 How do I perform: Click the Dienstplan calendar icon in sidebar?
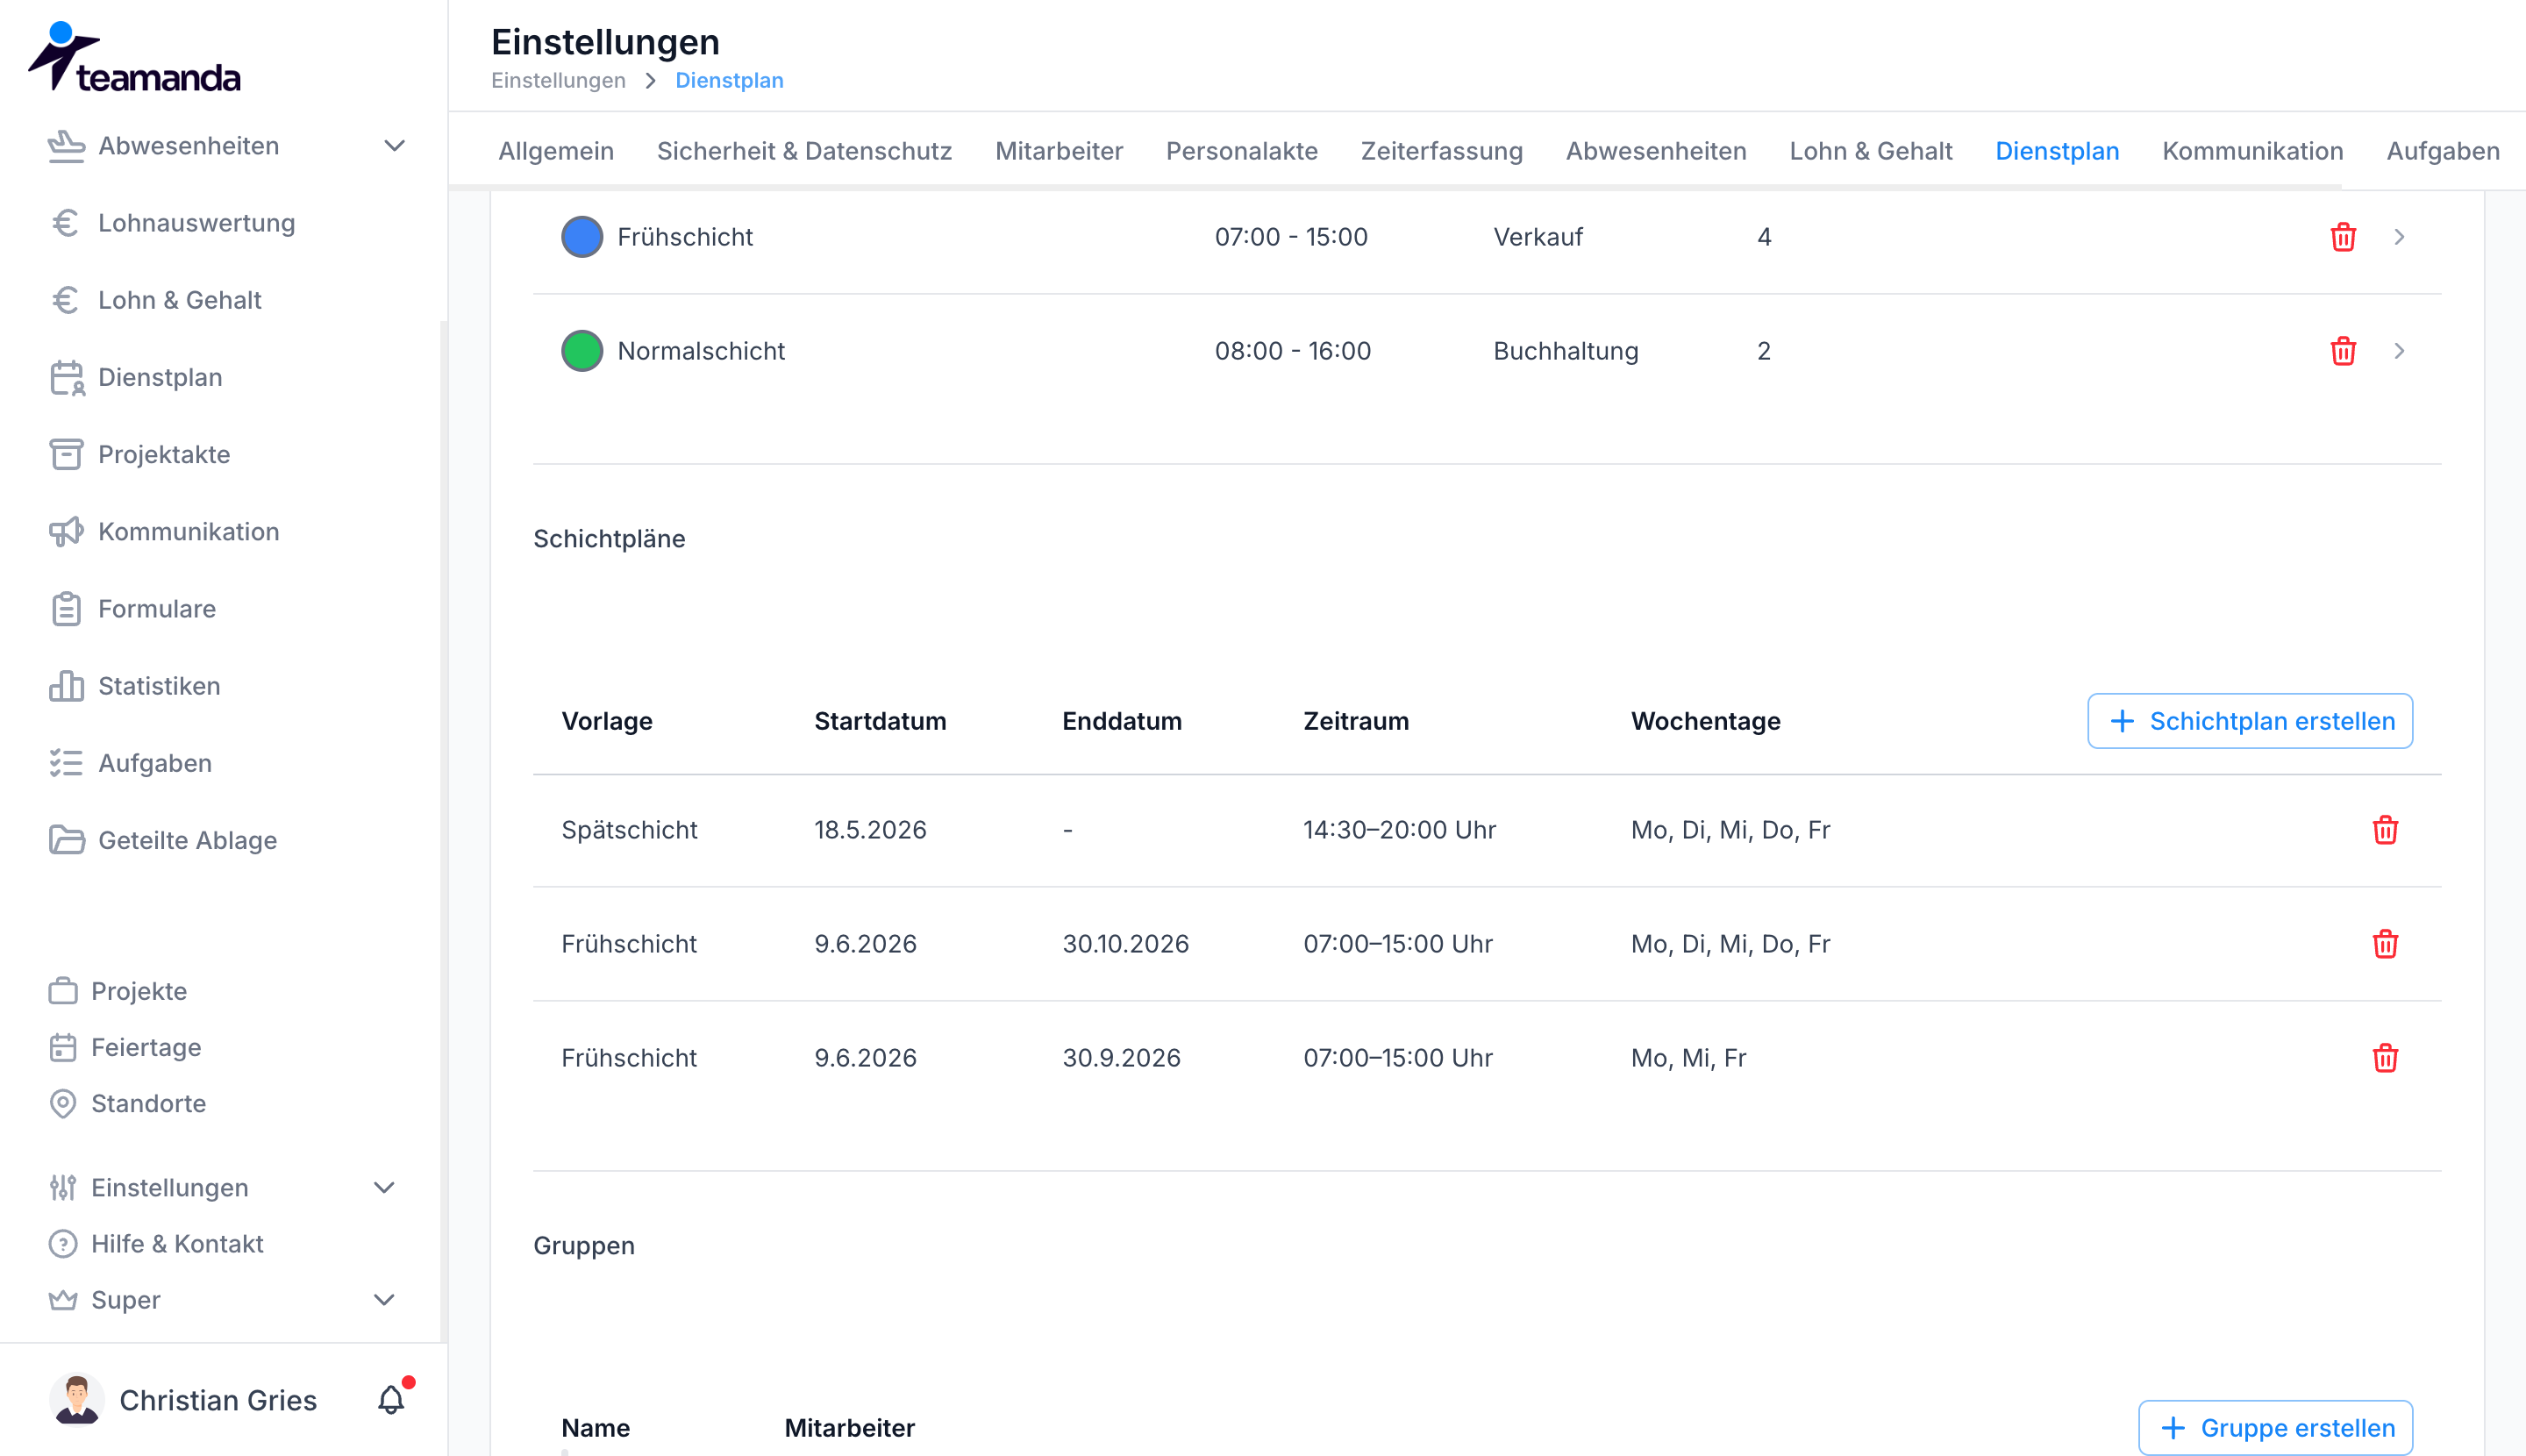[66, 378]
